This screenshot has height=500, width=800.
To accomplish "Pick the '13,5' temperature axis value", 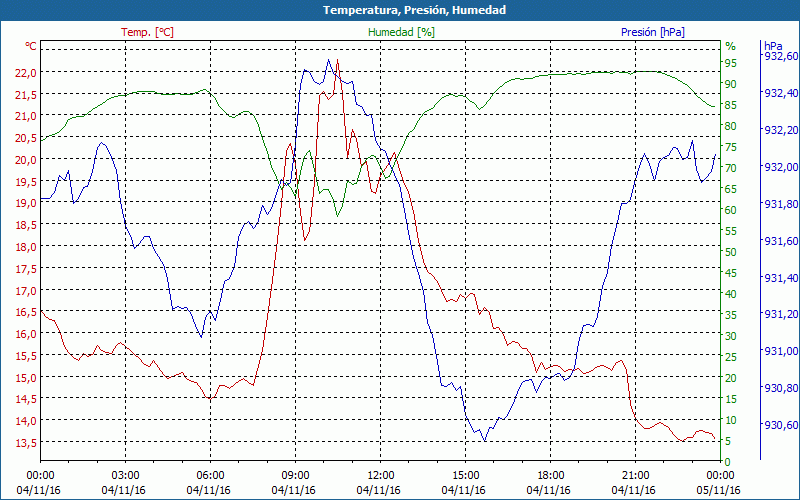I will click(27, 443).
